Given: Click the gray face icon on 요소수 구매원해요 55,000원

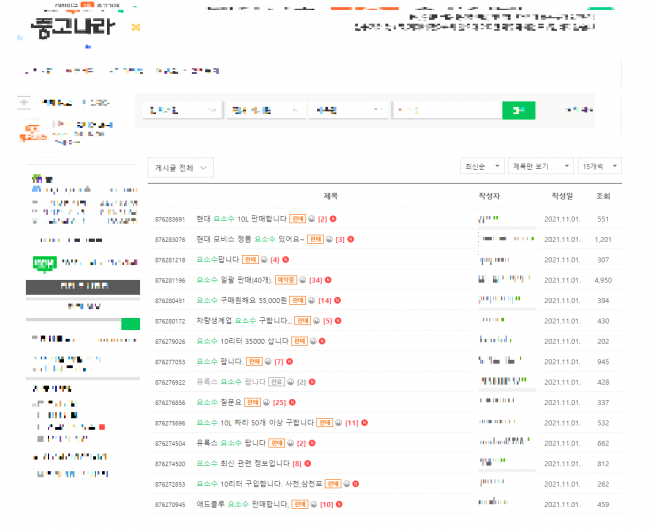Looking at the screenshot, I should (x=311, y=300).
